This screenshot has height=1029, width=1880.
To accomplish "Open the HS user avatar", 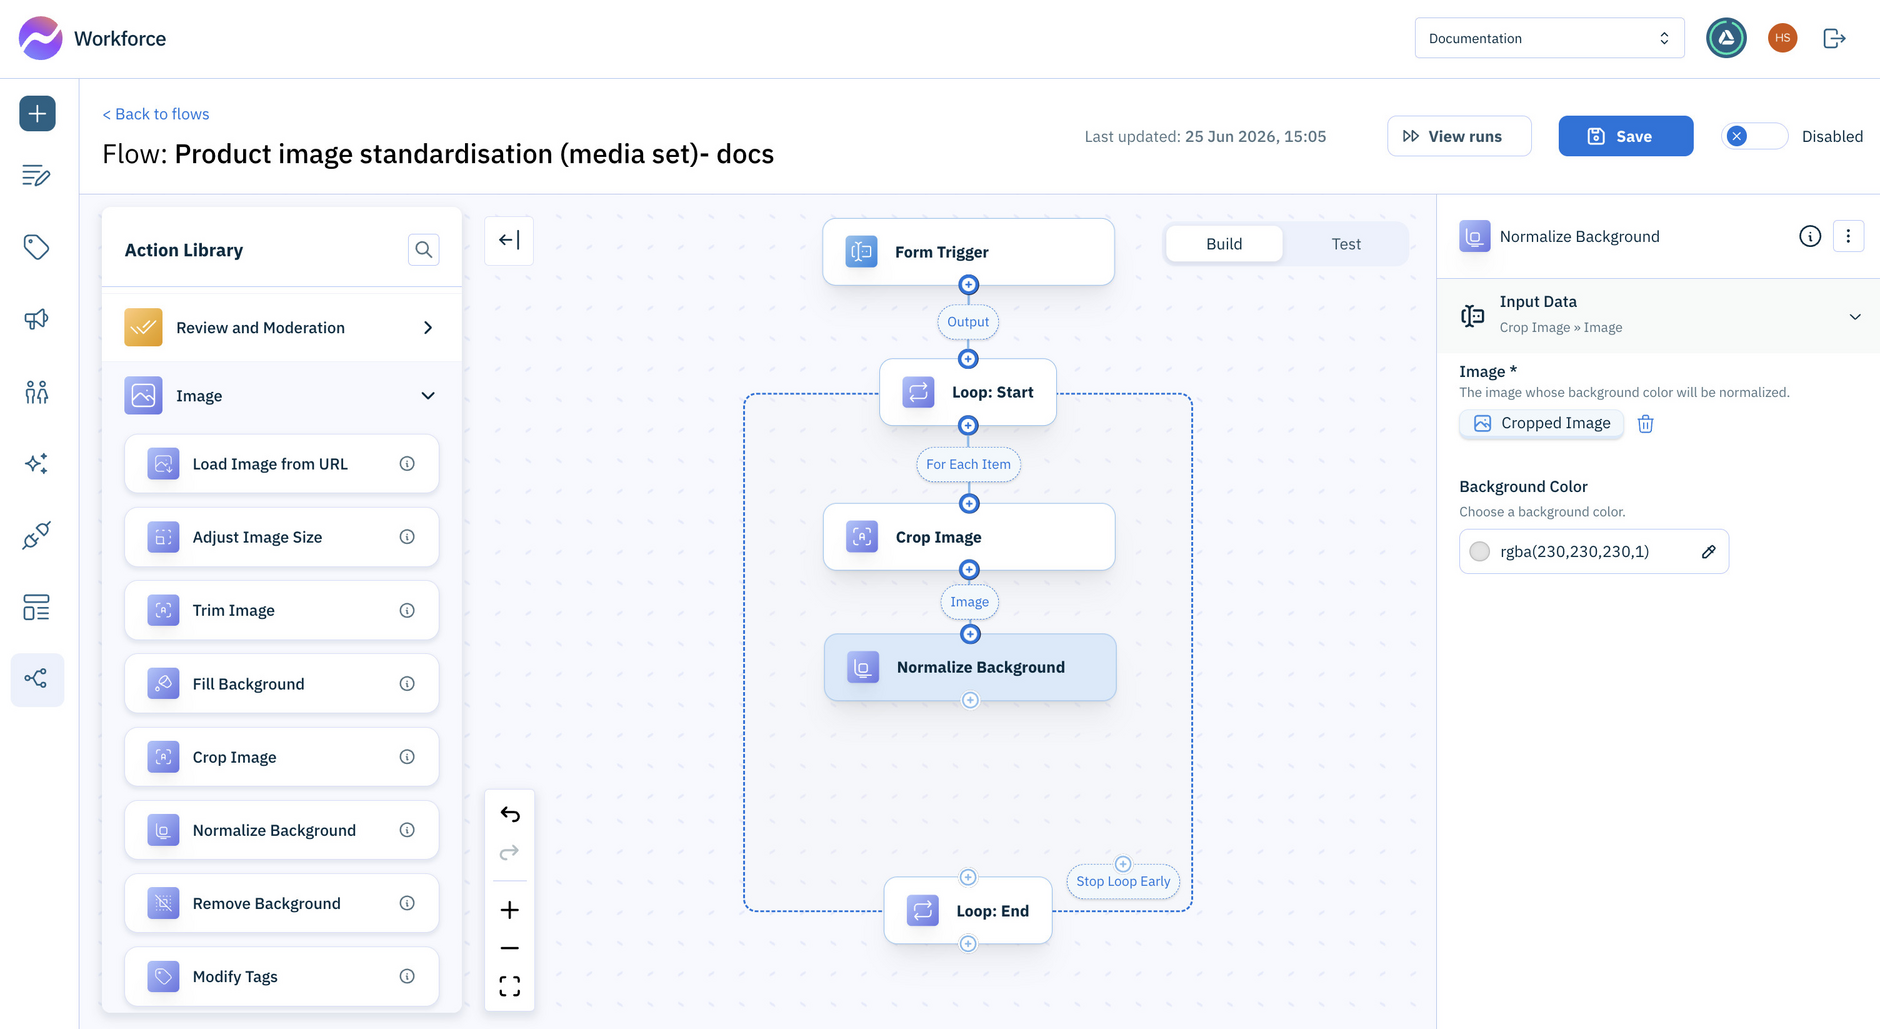I will point(1782,38).
